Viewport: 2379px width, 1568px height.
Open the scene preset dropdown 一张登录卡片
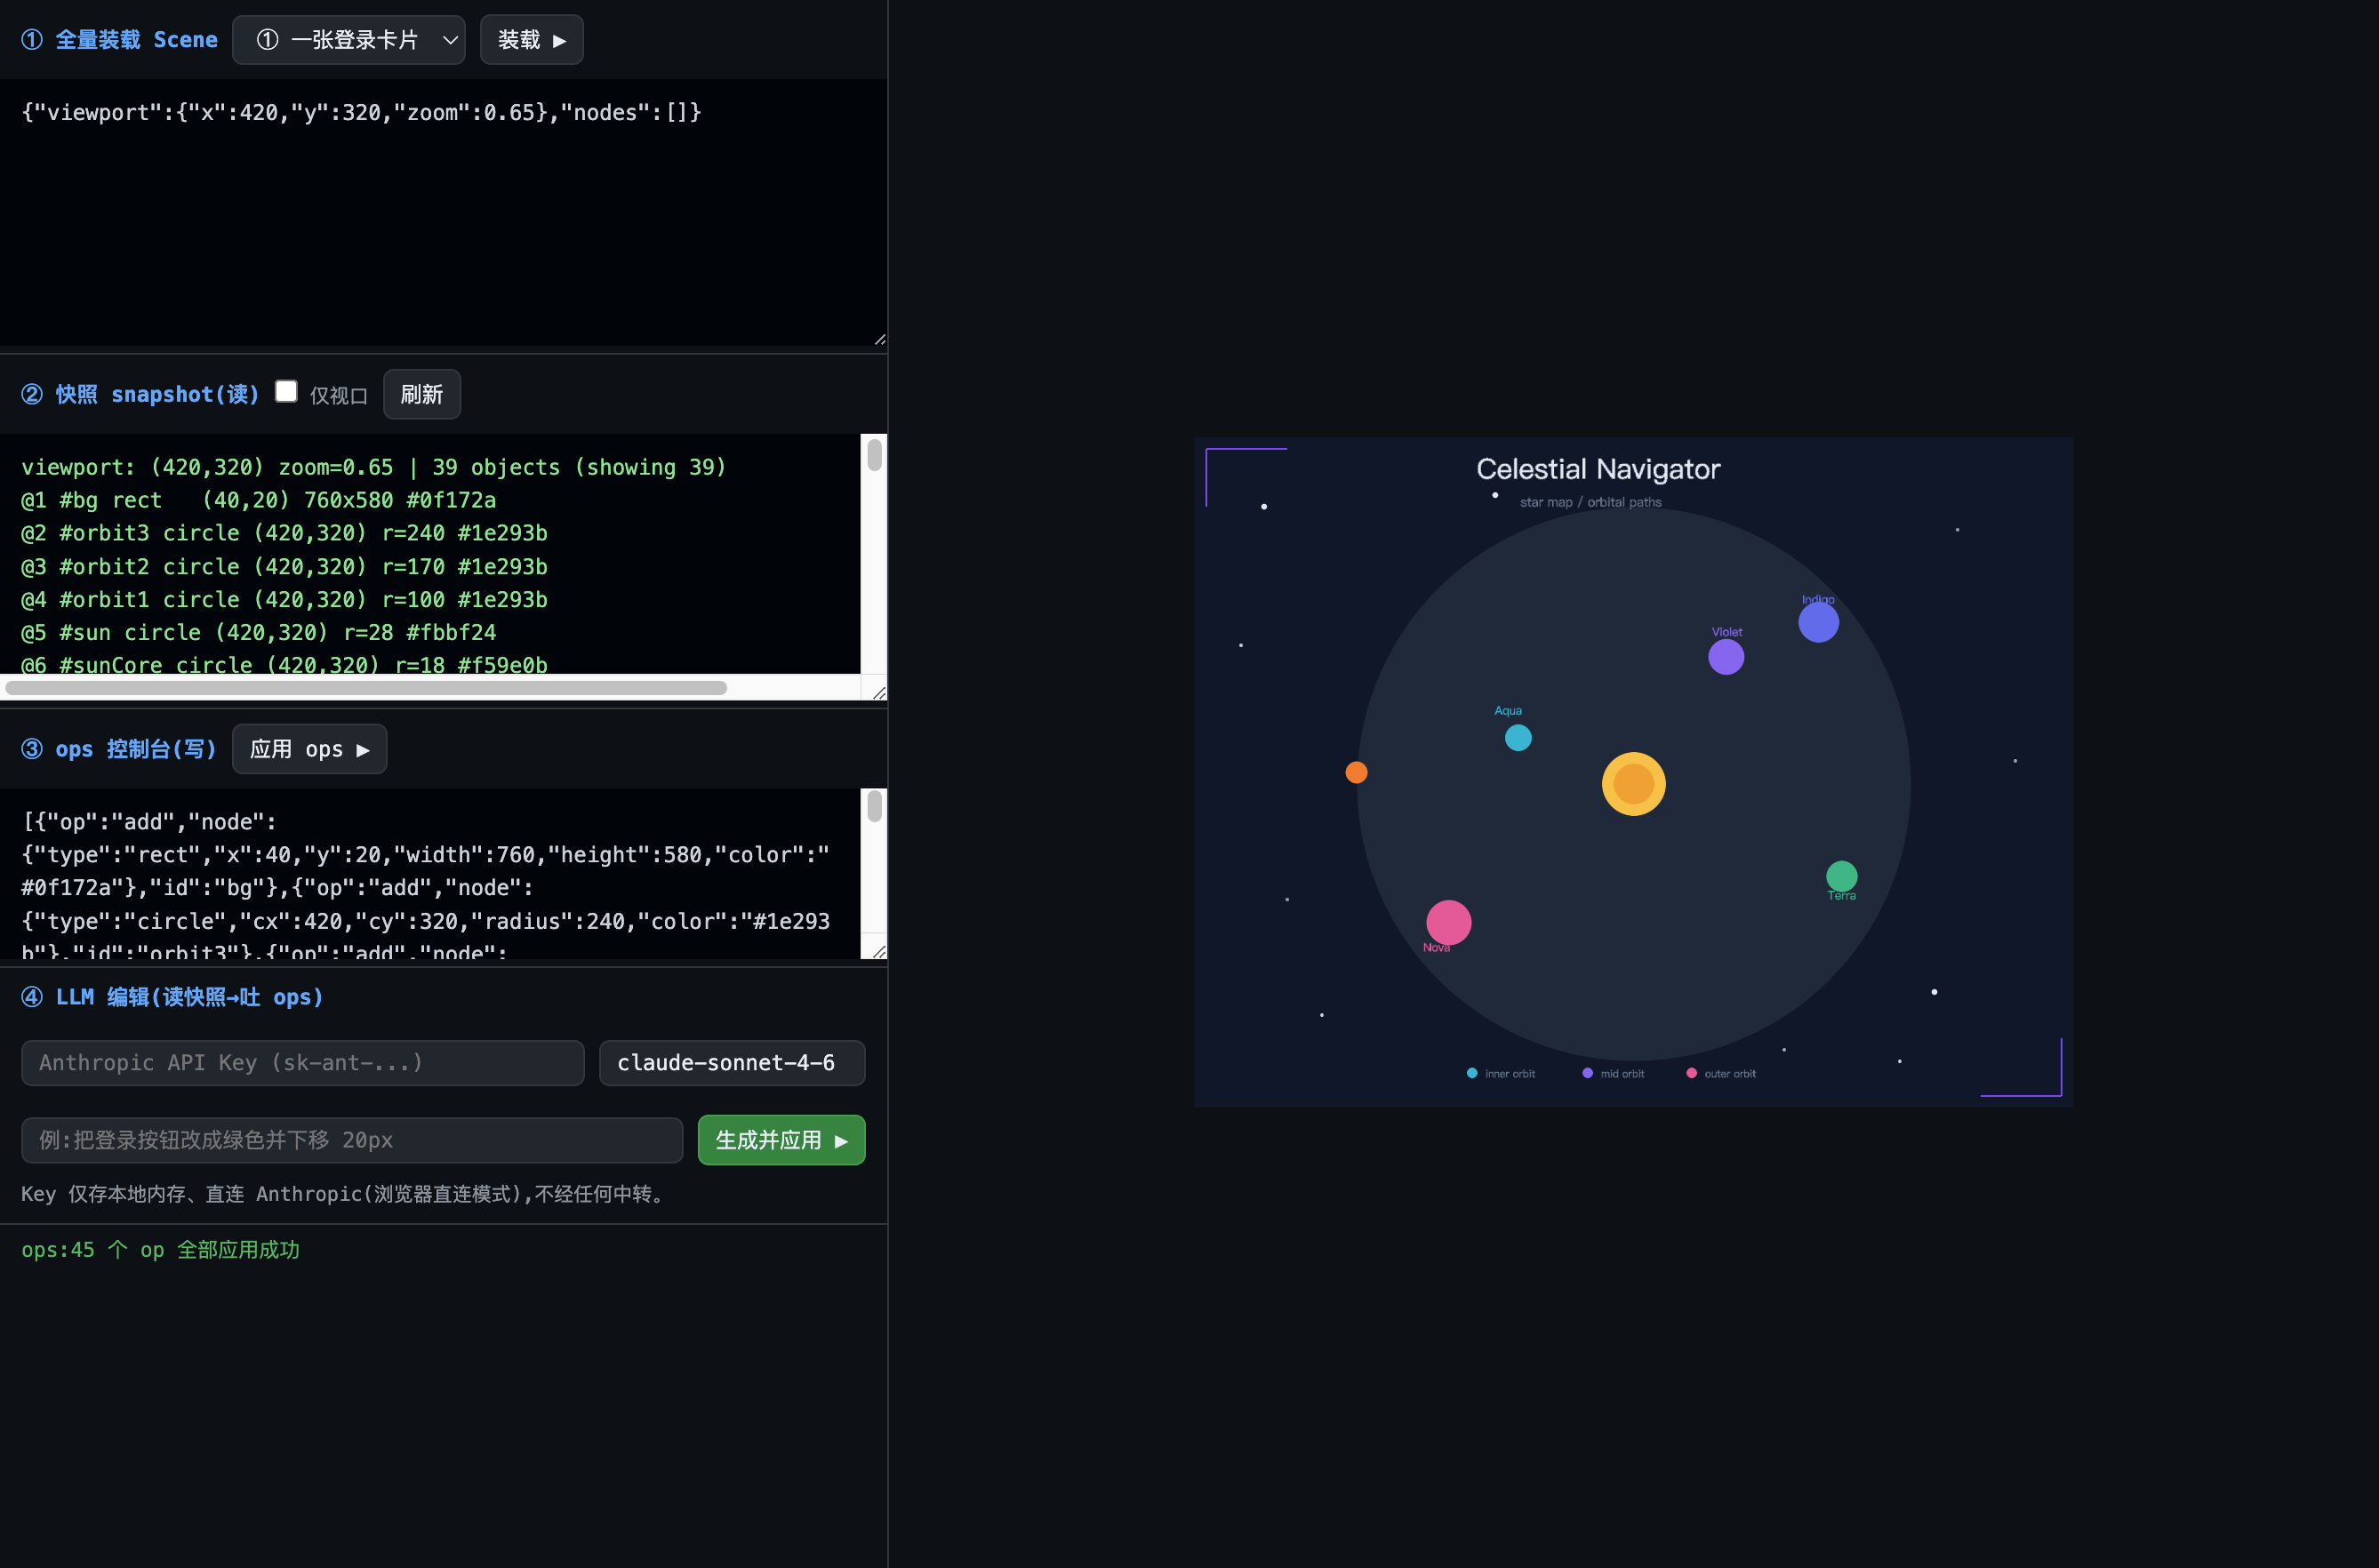[348, 40]
